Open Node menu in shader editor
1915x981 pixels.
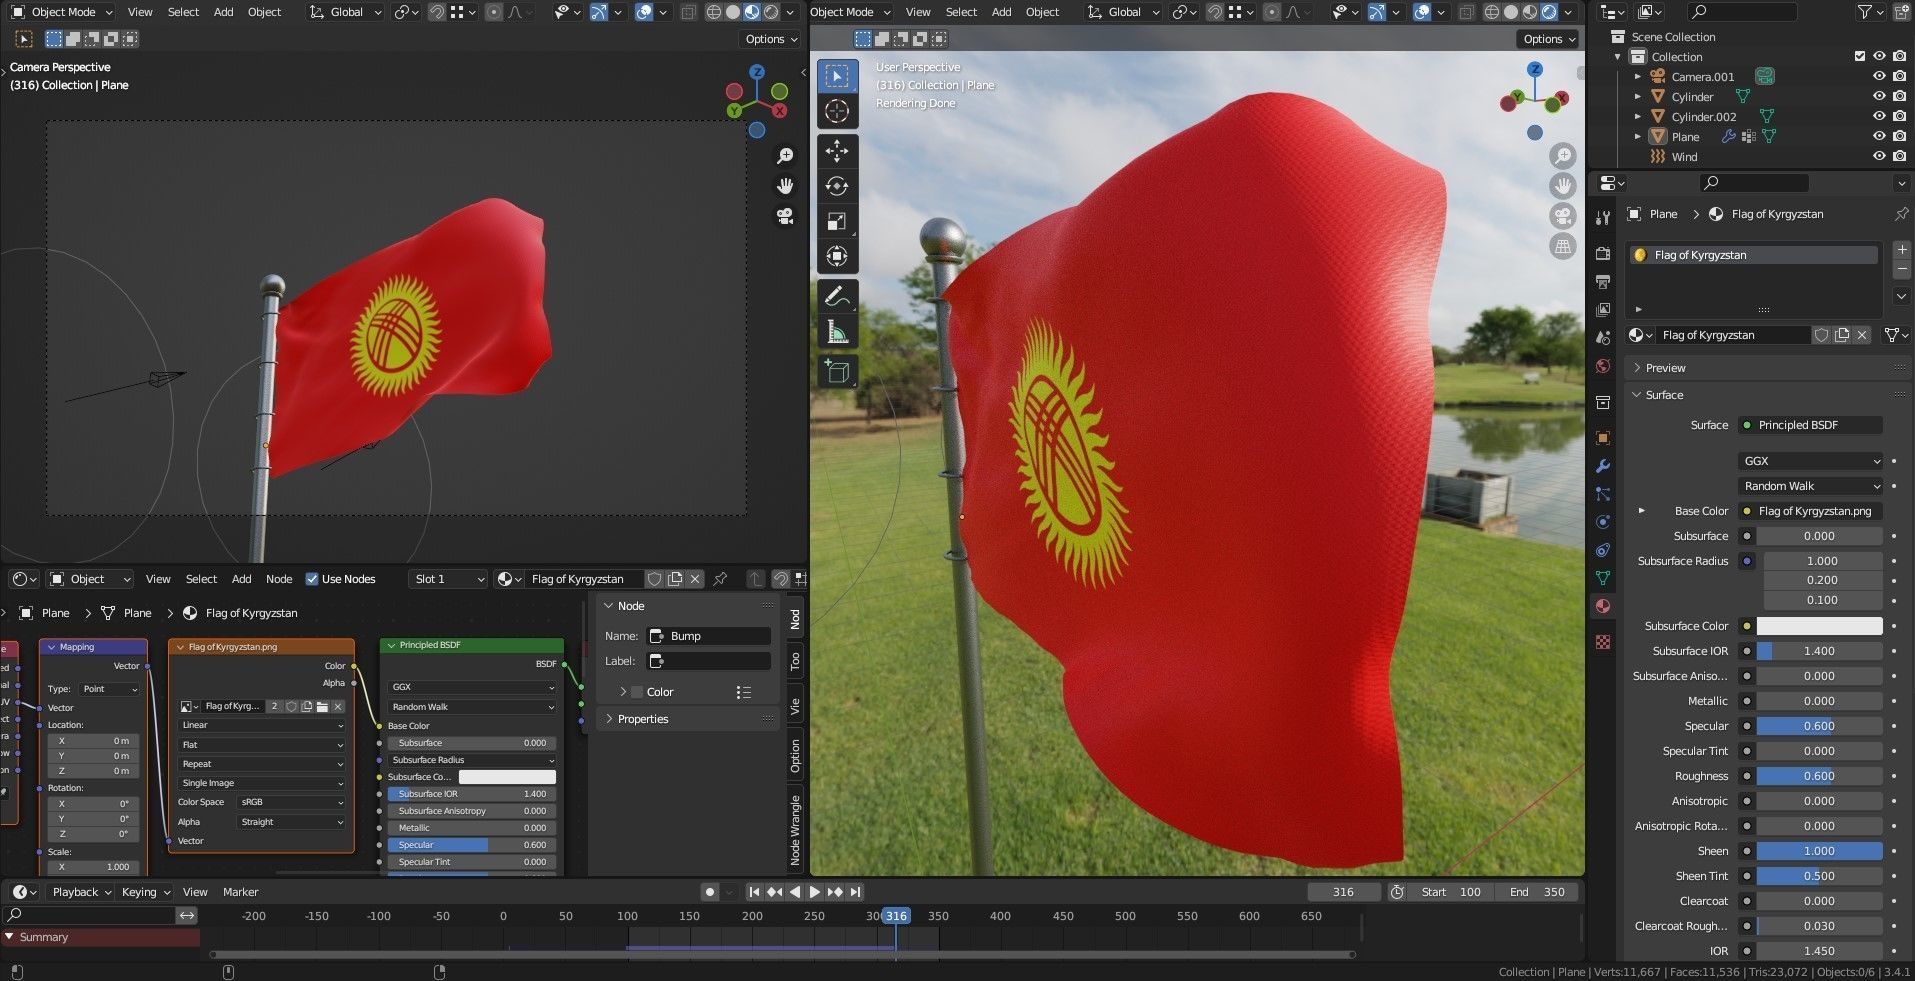(x=279, y=579)
